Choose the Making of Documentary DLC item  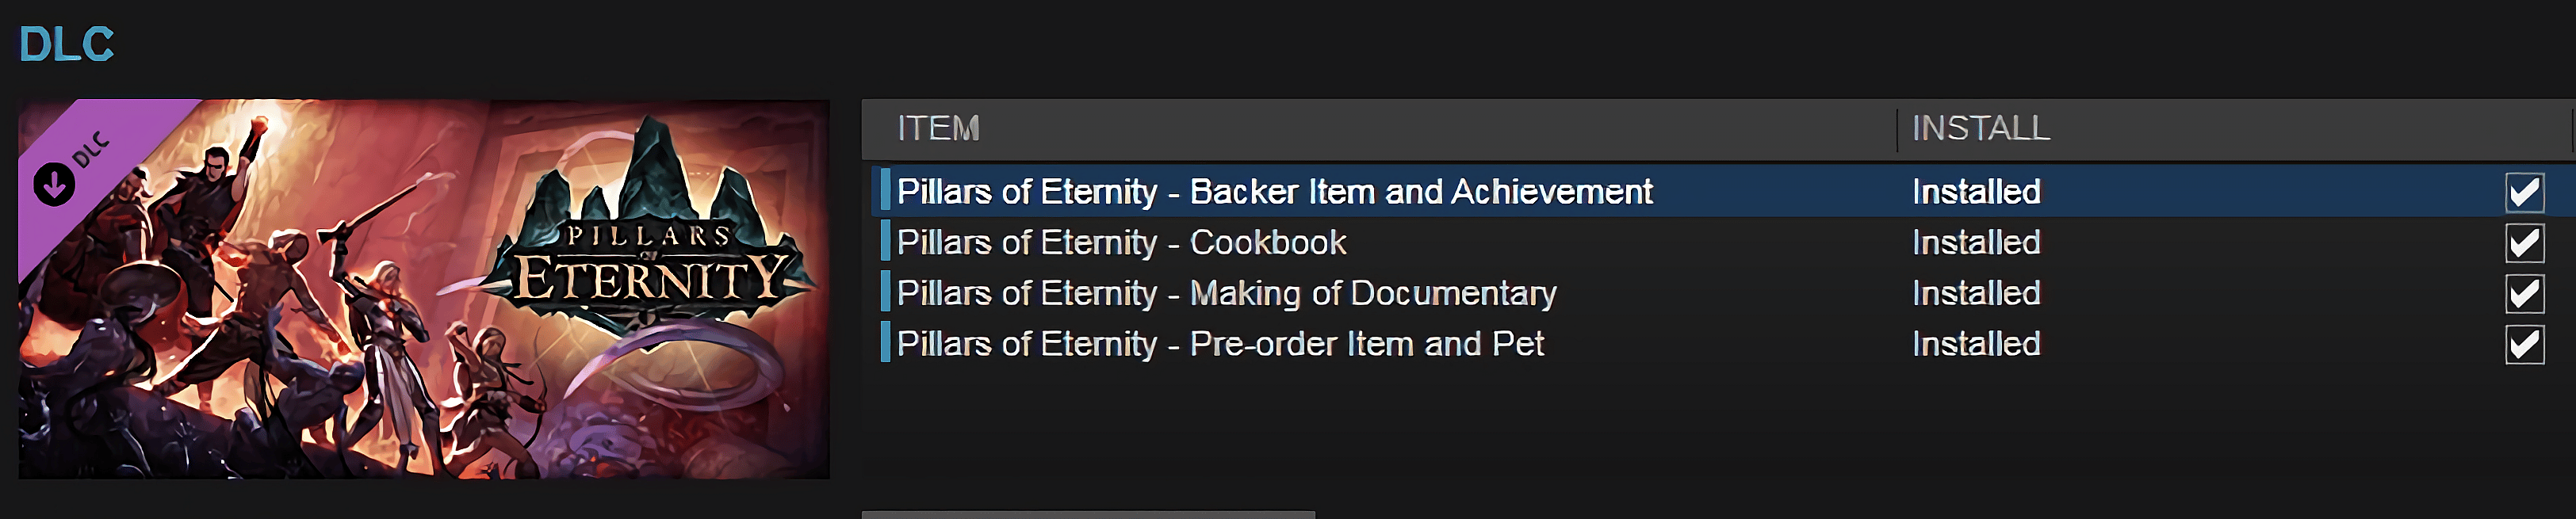coord(1226,293)
